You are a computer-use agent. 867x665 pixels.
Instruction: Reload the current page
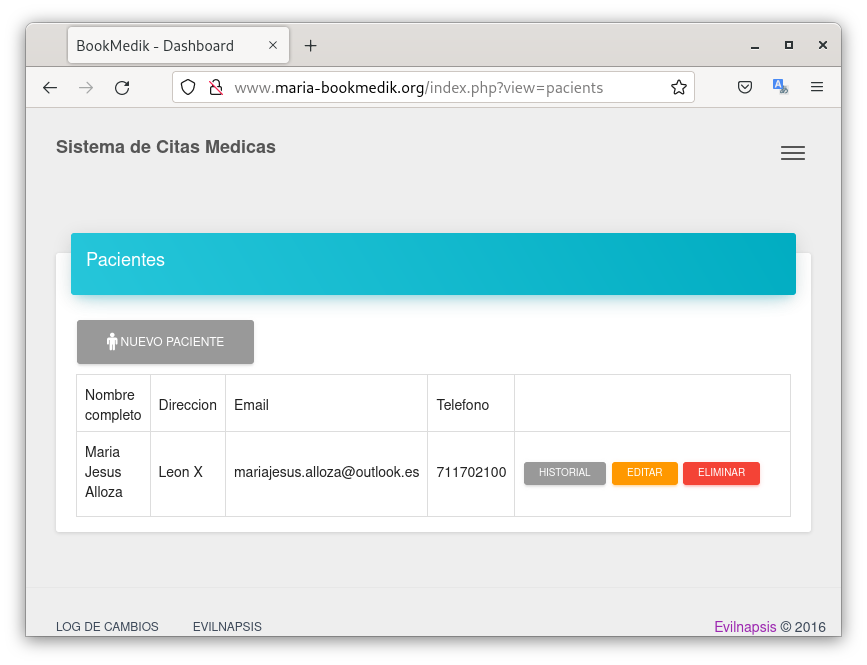[x=122, y=88]
